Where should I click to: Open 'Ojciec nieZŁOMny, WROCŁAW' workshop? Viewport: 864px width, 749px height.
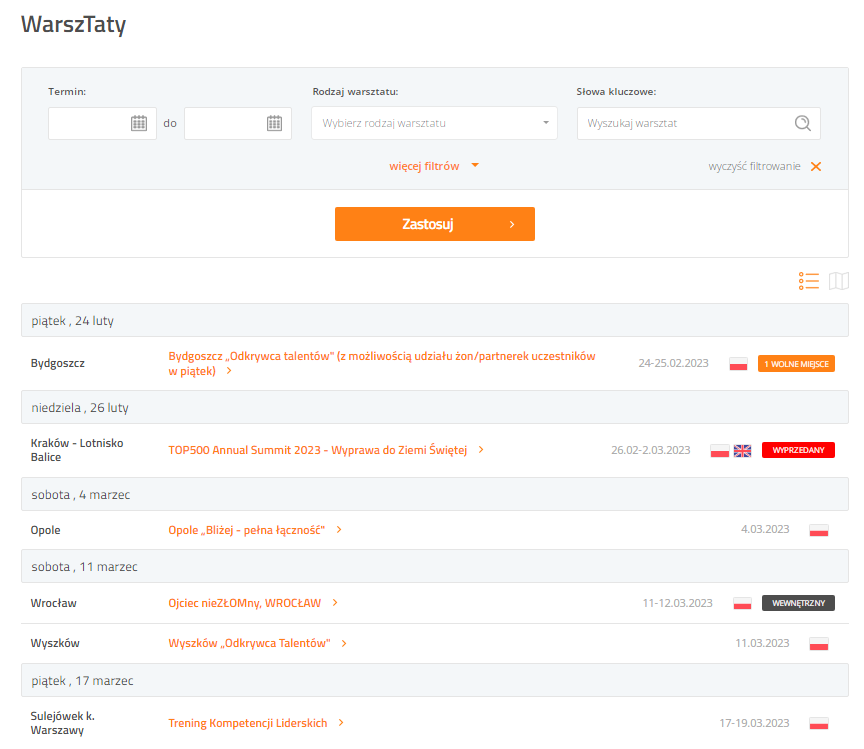(x=245, y=603)
